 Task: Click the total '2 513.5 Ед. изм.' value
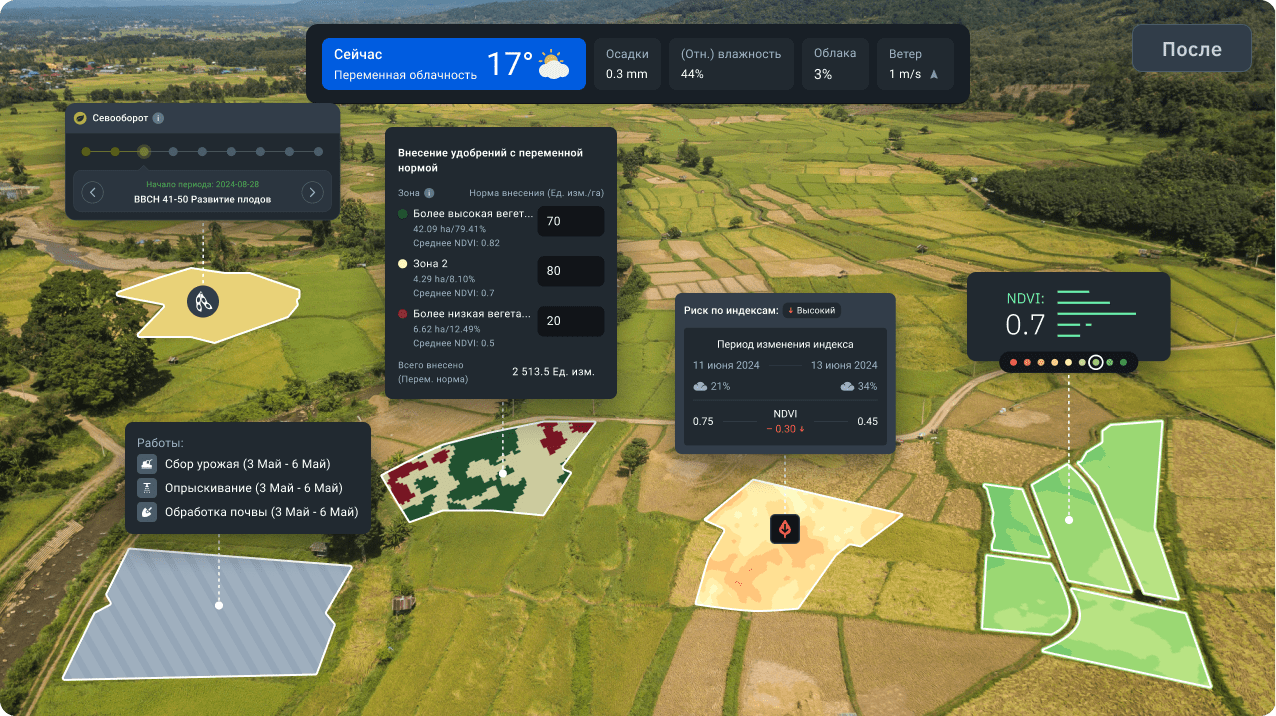553,372
